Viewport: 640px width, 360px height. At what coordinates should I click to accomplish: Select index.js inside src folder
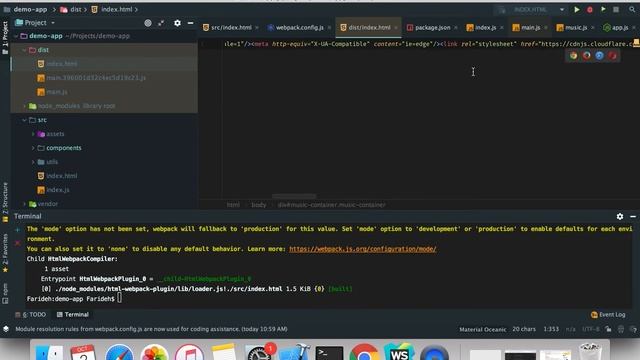click(x=58, y=190)
